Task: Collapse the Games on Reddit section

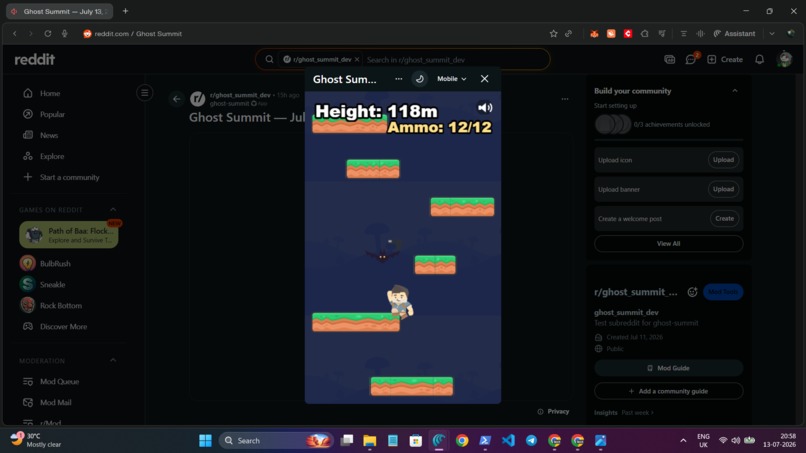Action: tap(113, 209)
